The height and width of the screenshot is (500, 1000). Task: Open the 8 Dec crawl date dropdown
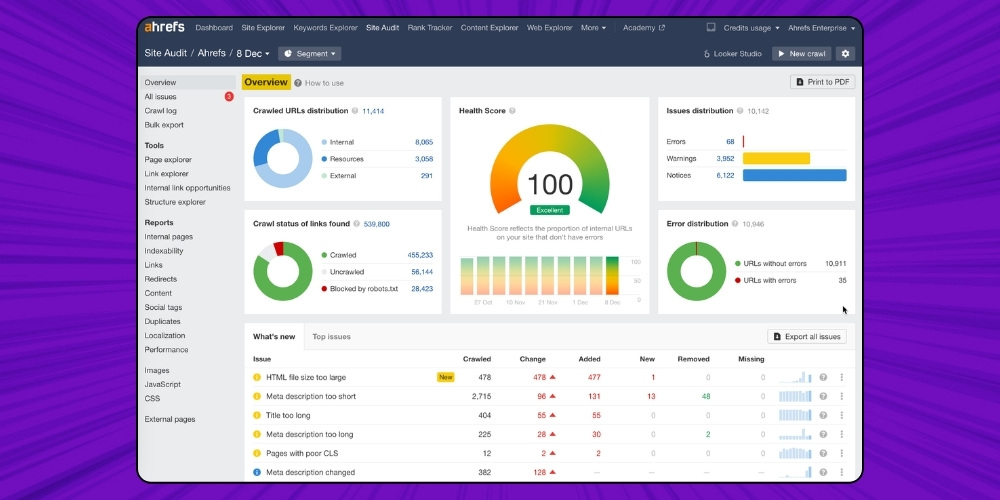pos(253,53)
